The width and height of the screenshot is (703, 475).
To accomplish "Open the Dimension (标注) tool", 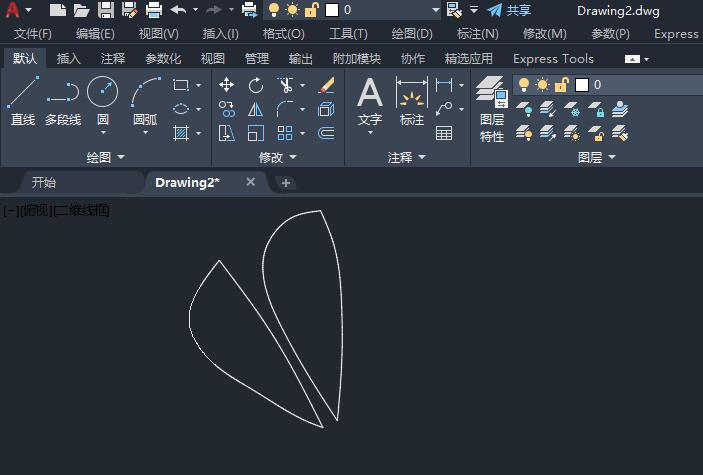I will click(x=412, y=100).
